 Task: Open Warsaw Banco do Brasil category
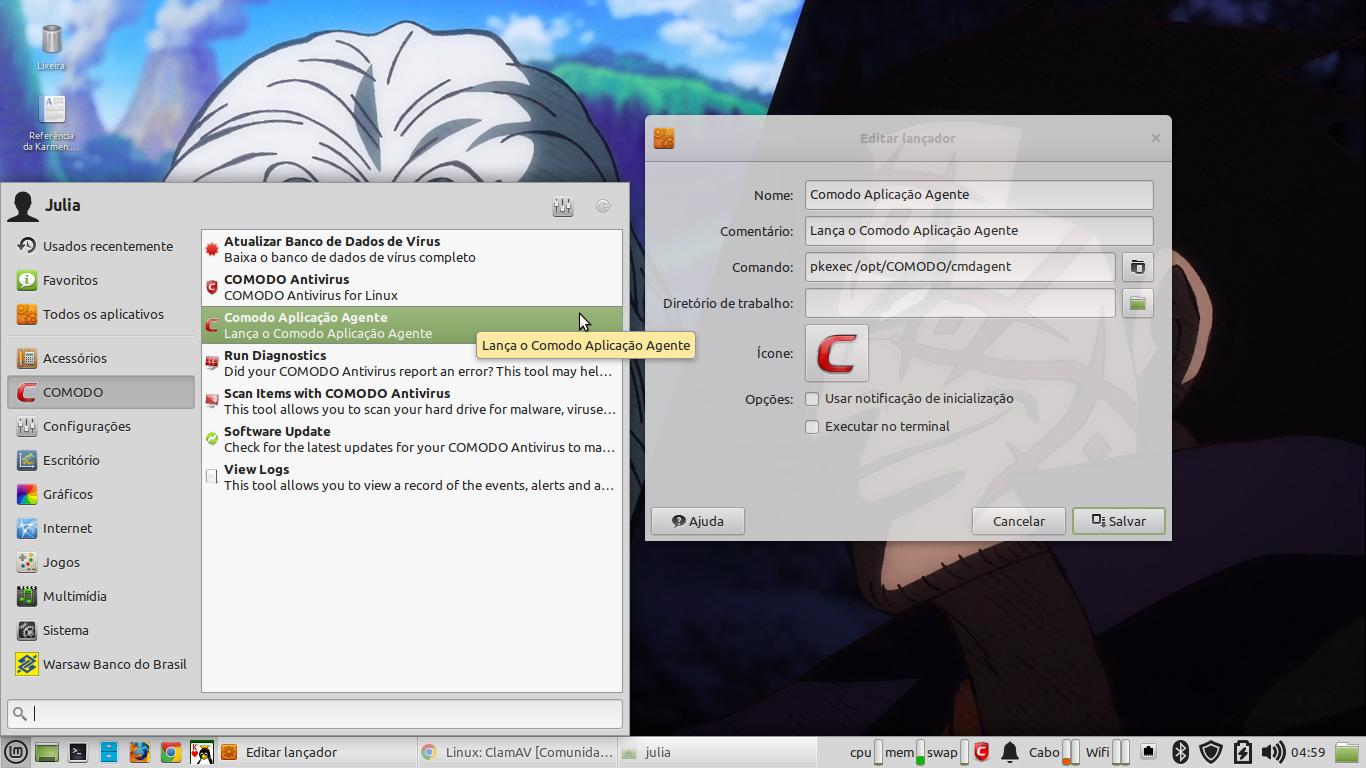(x=101, y=664)
